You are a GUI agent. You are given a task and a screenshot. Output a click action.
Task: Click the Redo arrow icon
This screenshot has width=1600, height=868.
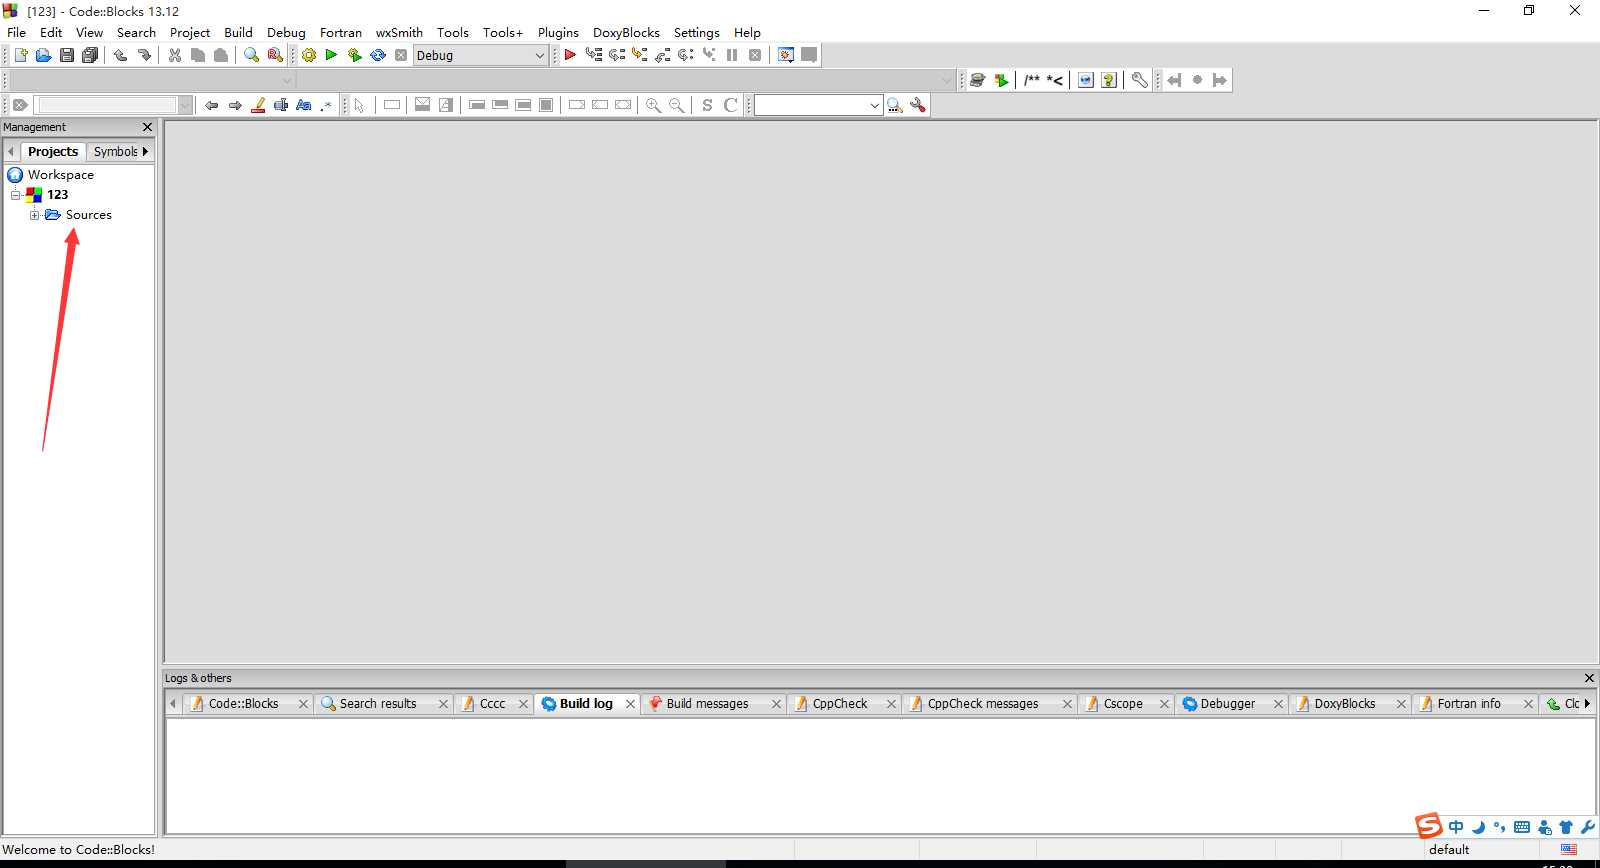(144, 55)
